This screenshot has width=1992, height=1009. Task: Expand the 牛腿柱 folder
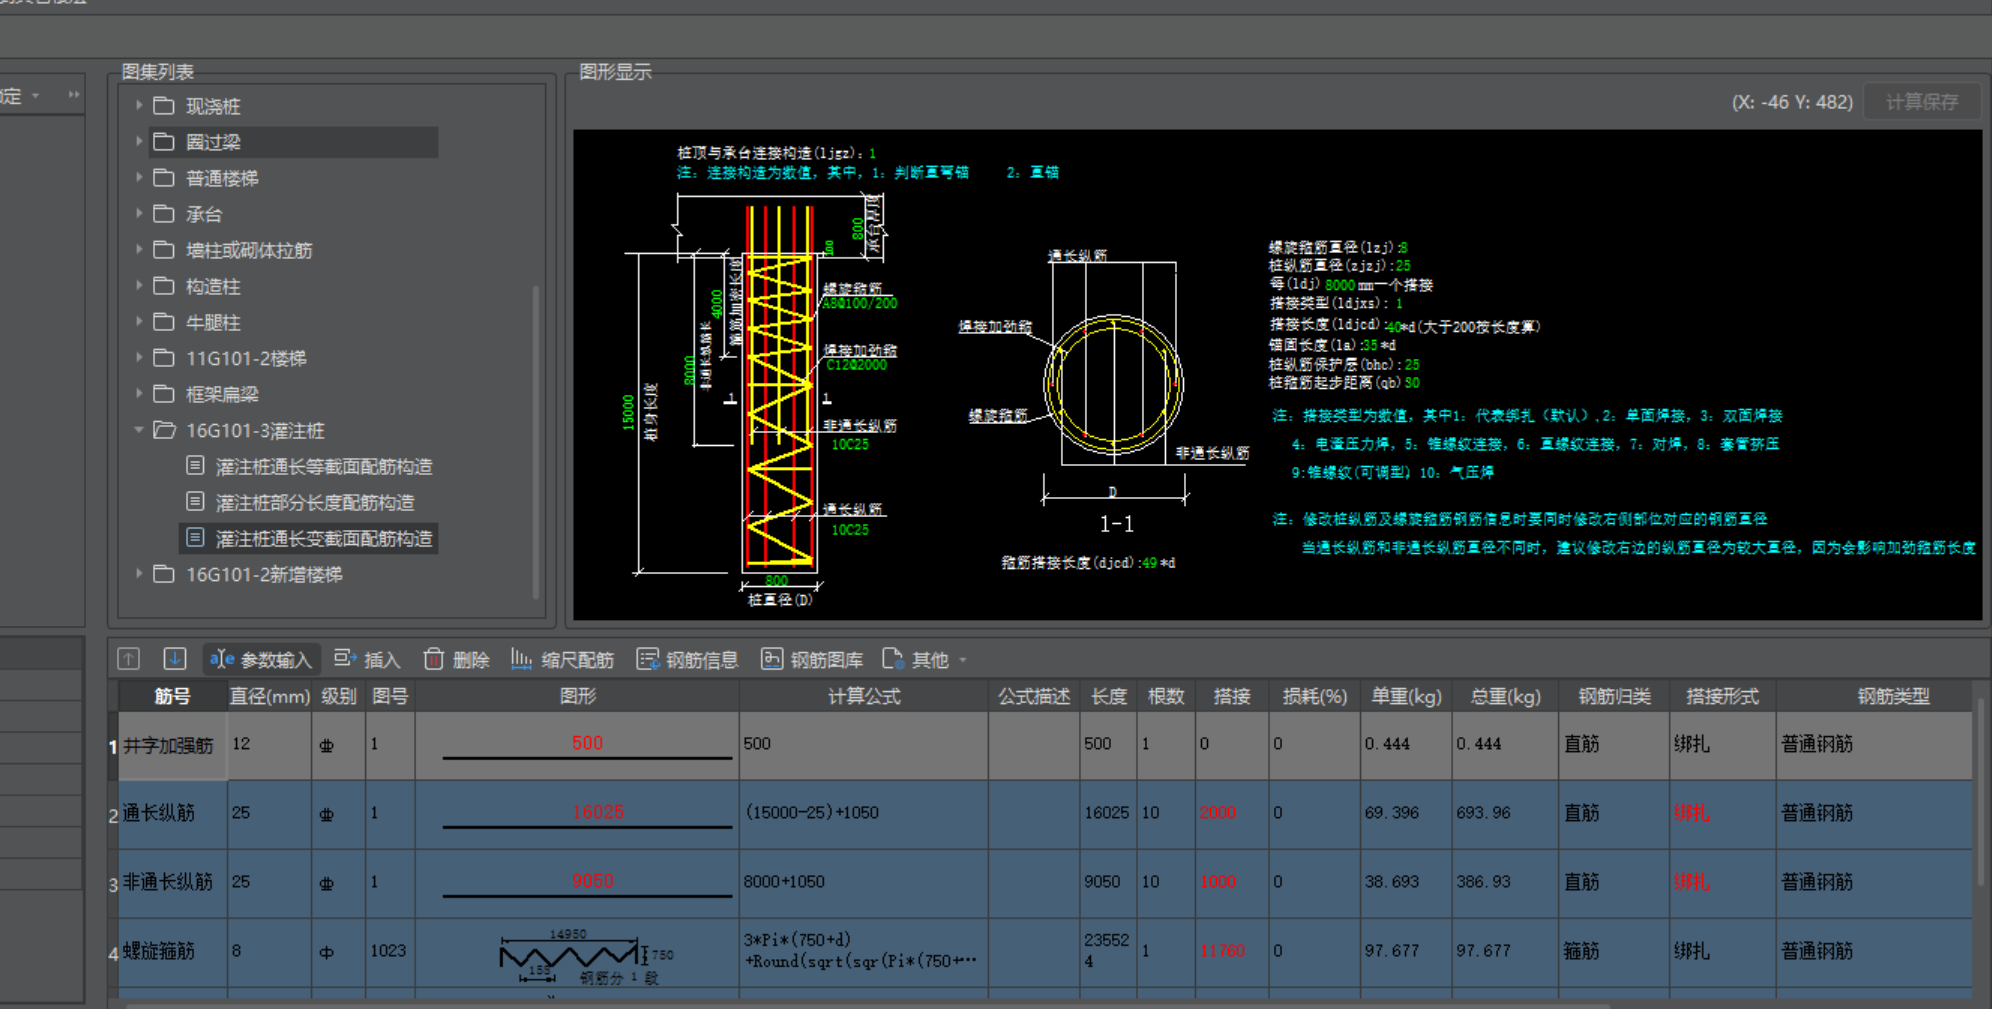[x=139, y=321]
